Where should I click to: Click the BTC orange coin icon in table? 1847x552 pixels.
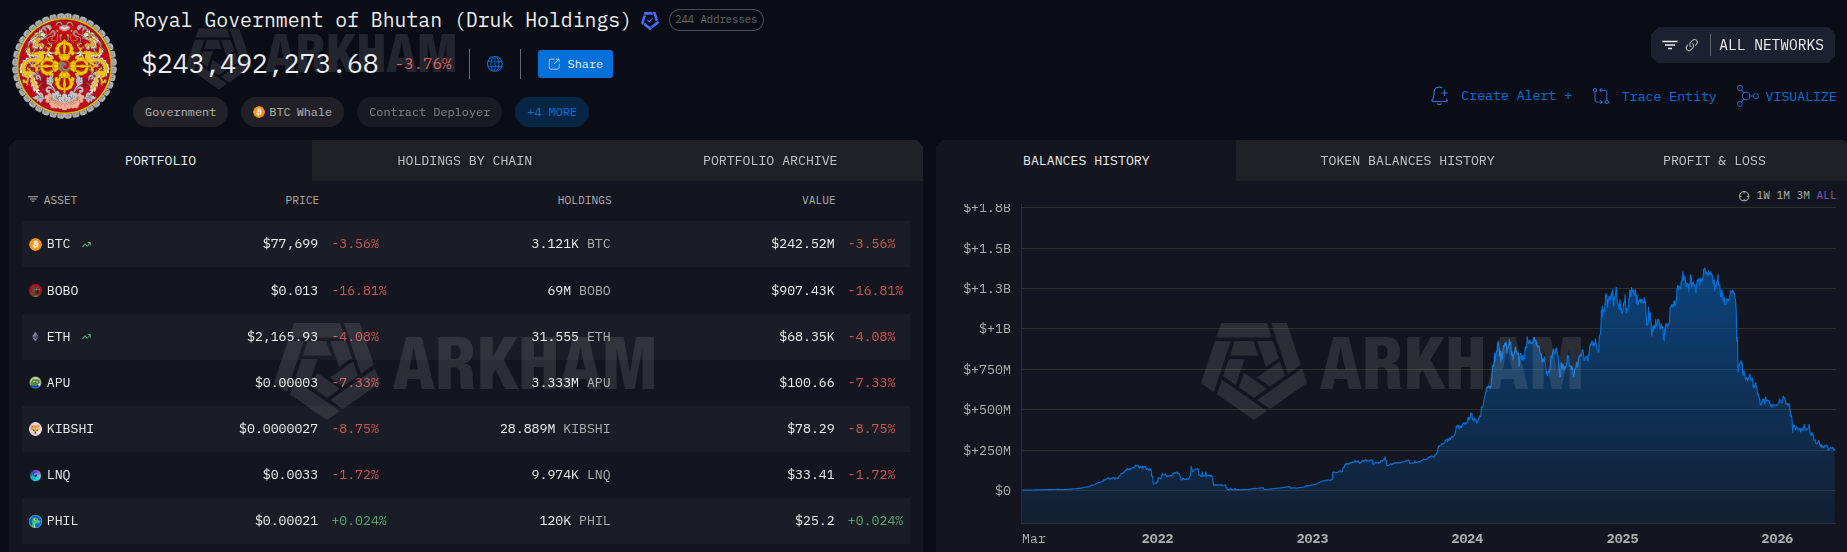pos(35,244)
